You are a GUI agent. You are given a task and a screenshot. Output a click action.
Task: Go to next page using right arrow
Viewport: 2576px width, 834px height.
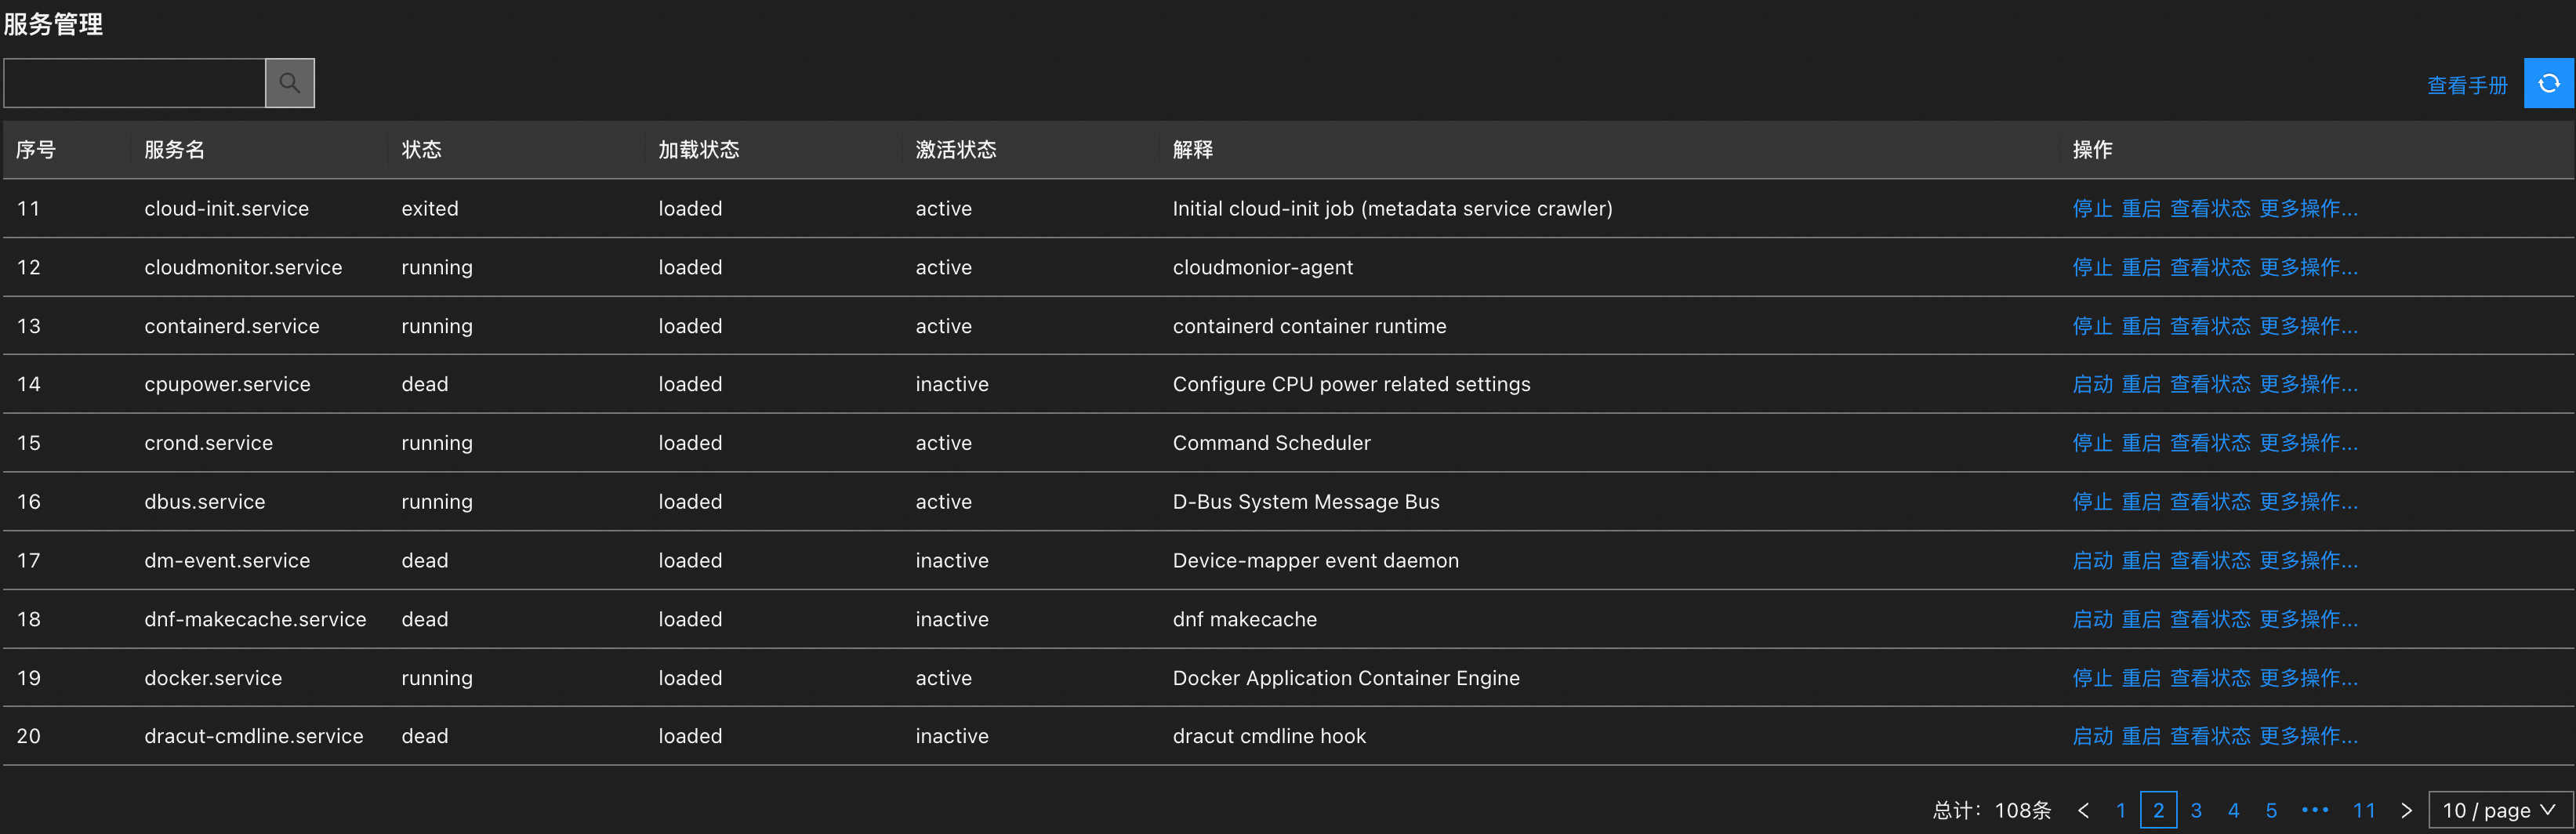click(x=2406, y=810)
